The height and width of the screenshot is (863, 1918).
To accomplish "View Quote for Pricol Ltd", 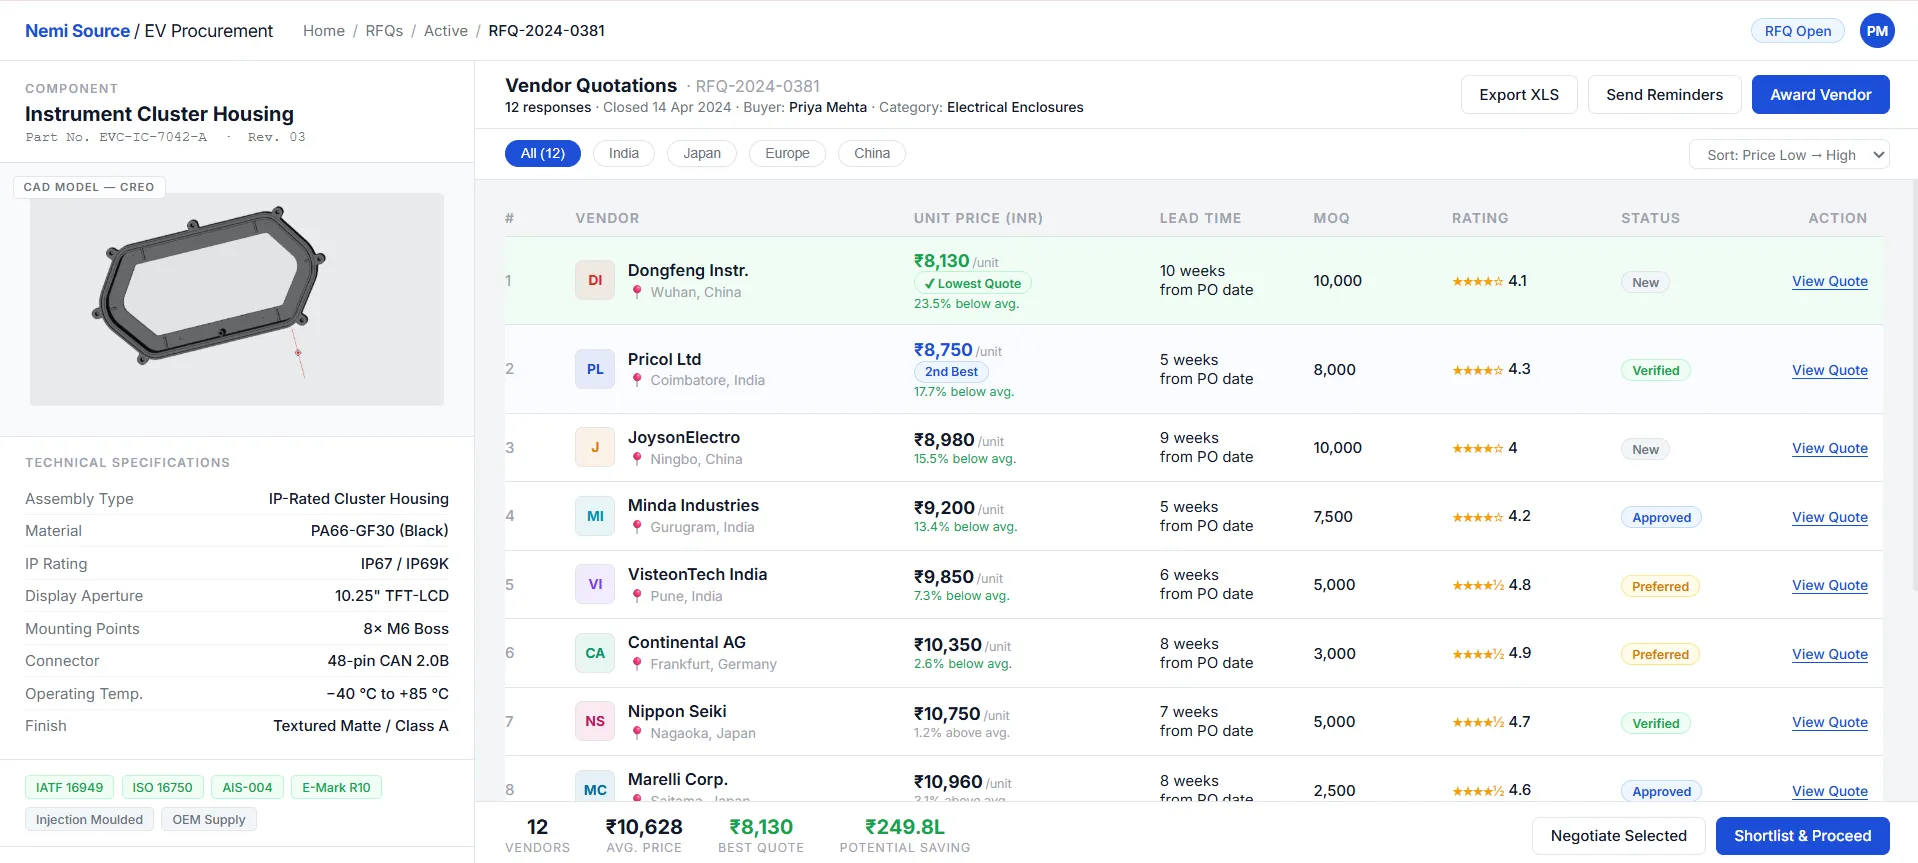I will (1829, 370).
